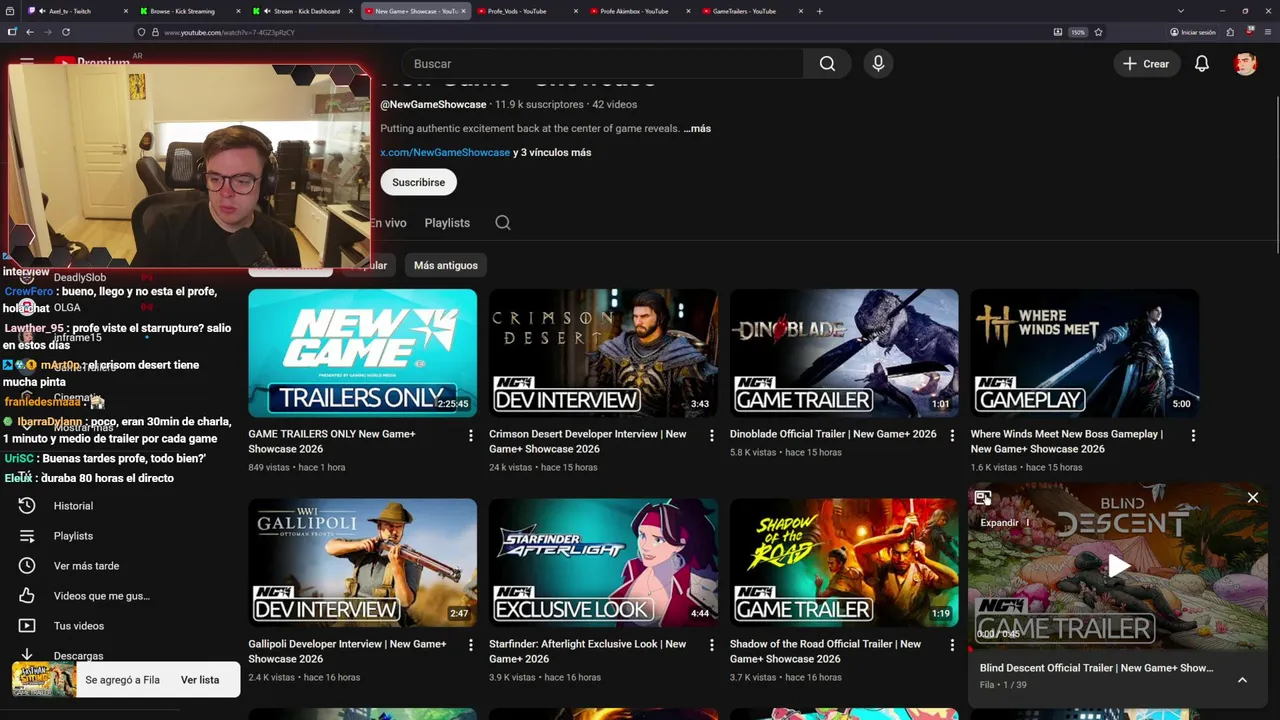Close the Blind Descent miniplayer
Screen dimensions: 1280x720
(1252, 497)
